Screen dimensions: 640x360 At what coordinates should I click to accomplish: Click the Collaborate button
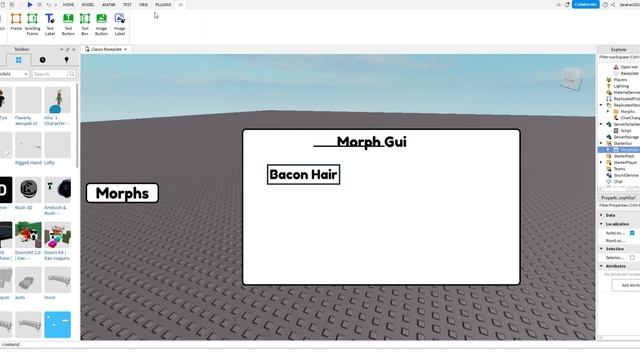(586, 4)
